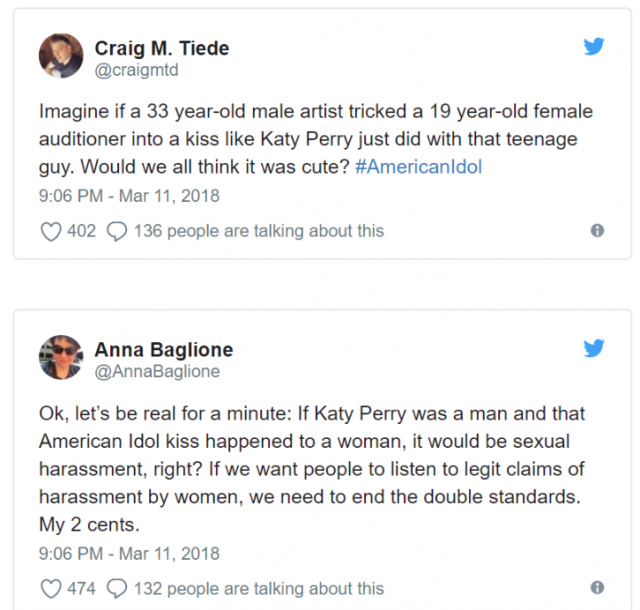Viewport: 640px width, 610px height.
Task: Click the #AmericanIdol hashtag link
Action: pos(419,166)
